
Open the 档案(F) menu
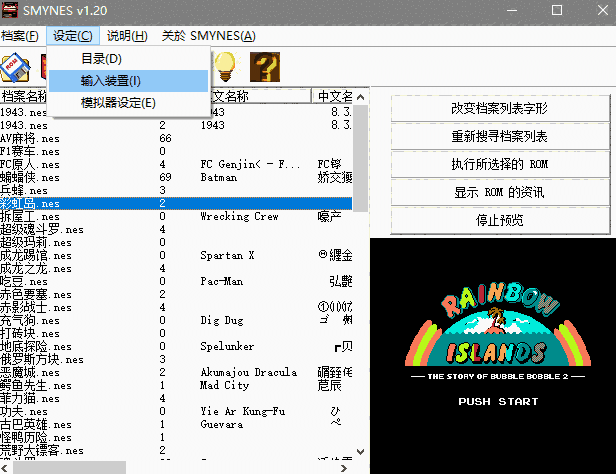(x=20, y=36)
